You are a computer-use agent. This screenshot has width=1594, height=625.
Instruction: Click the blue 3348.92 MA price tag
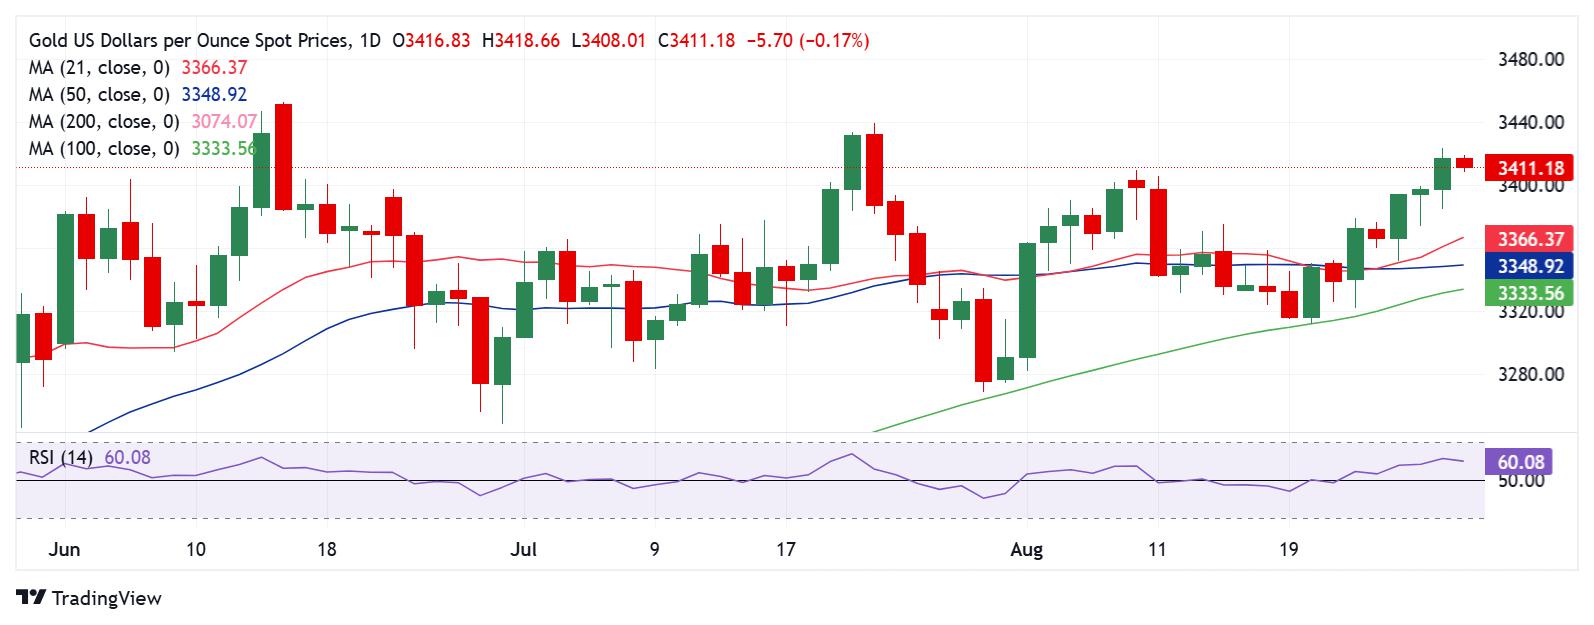pyautogui.click(x=1530, y=266)
